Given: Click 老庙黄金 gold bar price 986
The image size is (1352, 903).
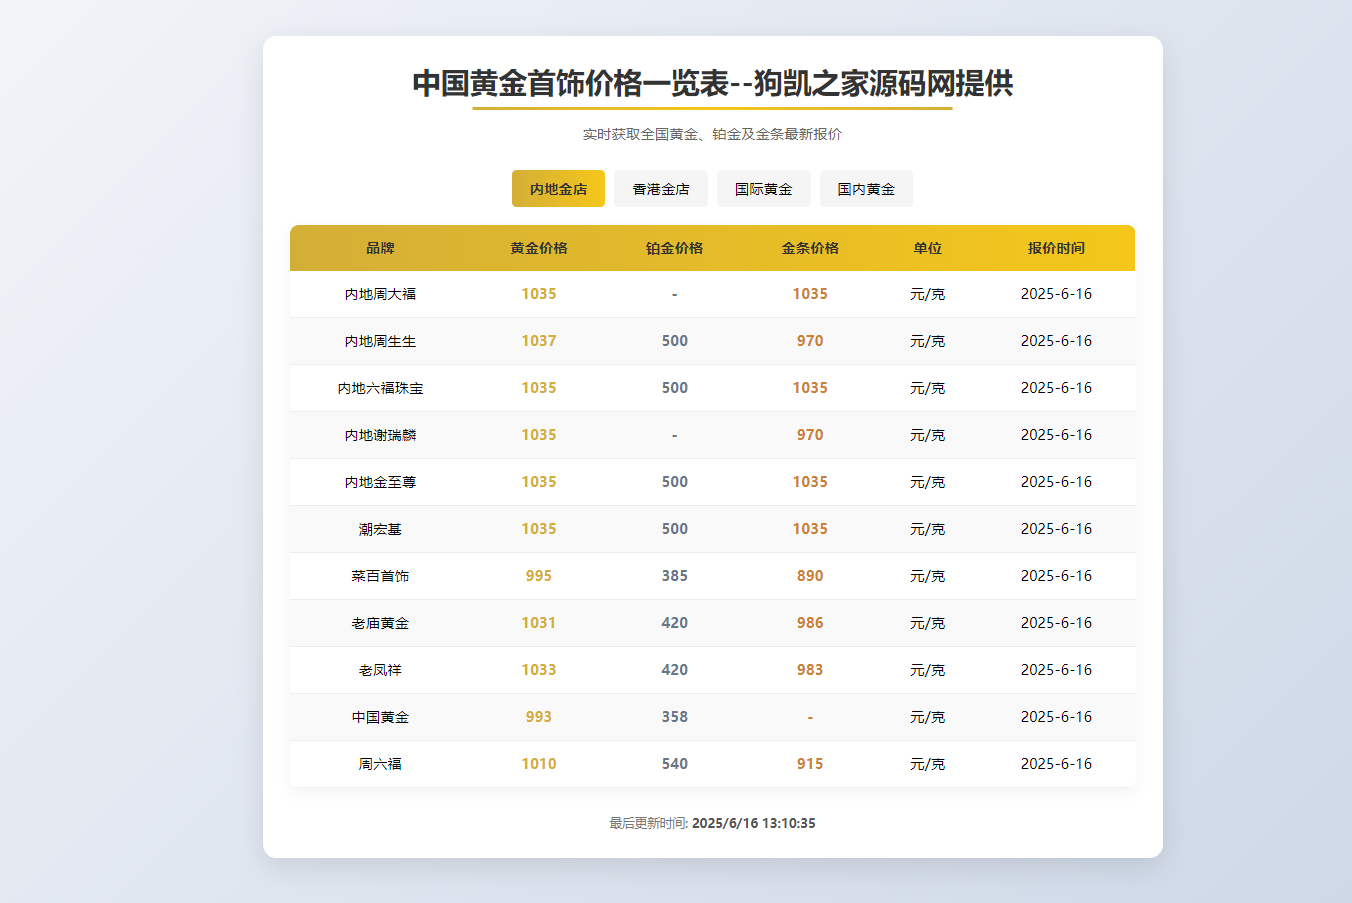Looking at the screenshot, I should 810,623.
